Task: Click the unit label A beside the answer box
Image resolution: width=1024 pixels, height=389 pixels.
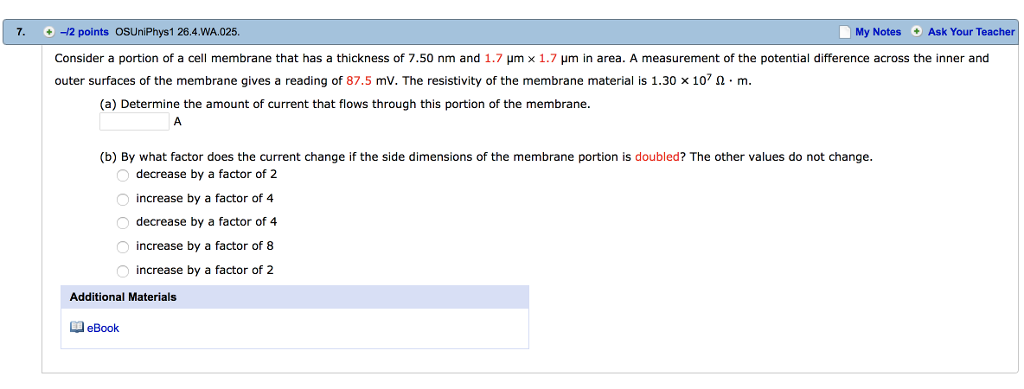Action: [x=178, y=121]
